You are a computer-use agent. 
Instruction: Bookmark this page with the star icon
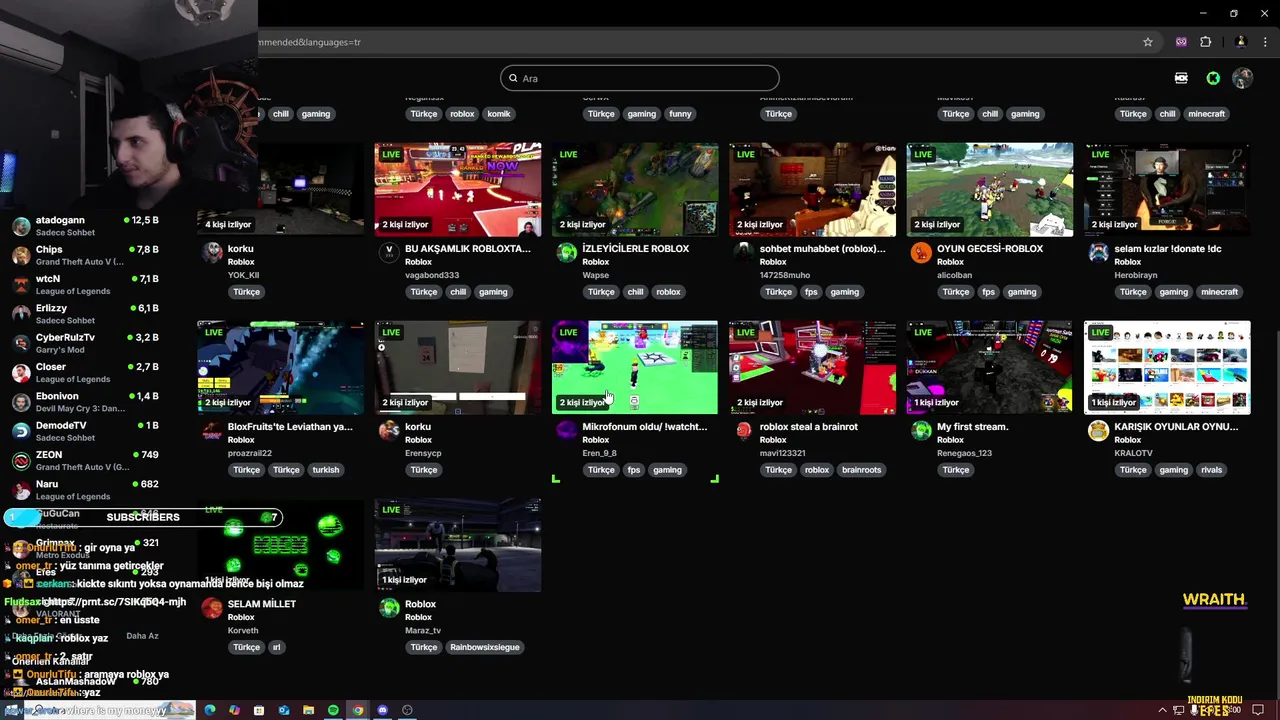coord(1148,42)
